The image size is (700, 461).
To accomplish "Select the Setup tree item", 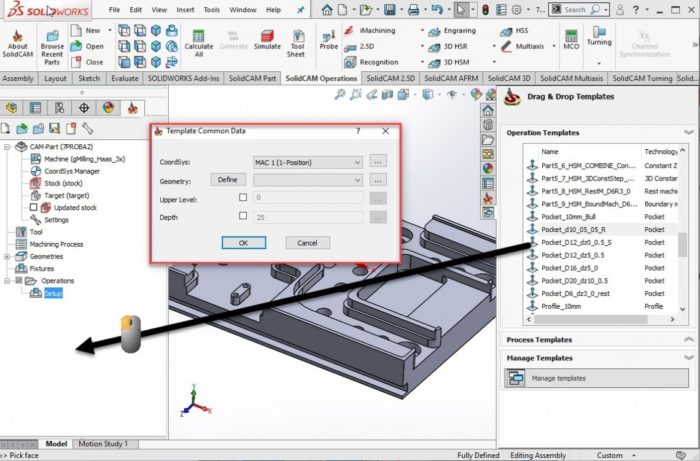I will (x=53, y=293).
